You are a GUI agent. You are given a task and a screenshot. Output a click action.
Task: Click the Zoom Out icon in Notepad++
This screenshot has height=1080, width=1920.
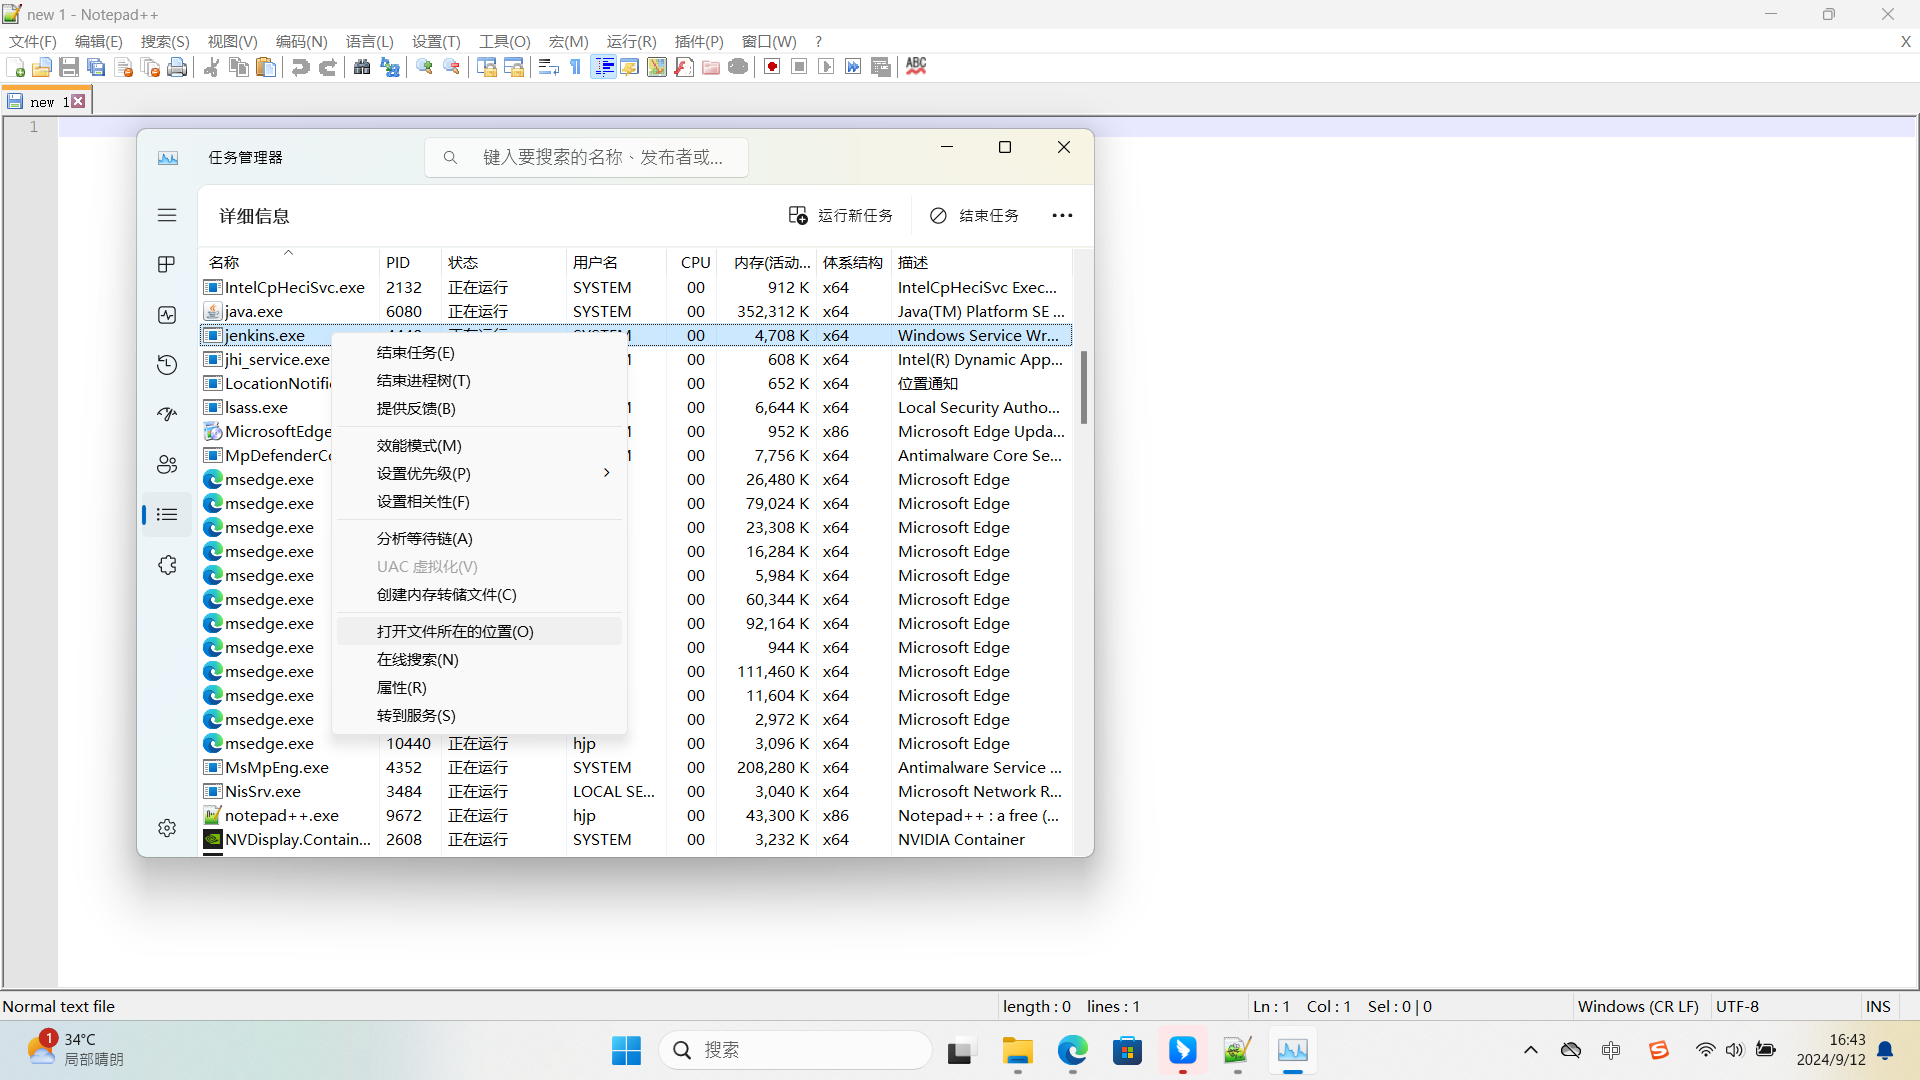452,67
